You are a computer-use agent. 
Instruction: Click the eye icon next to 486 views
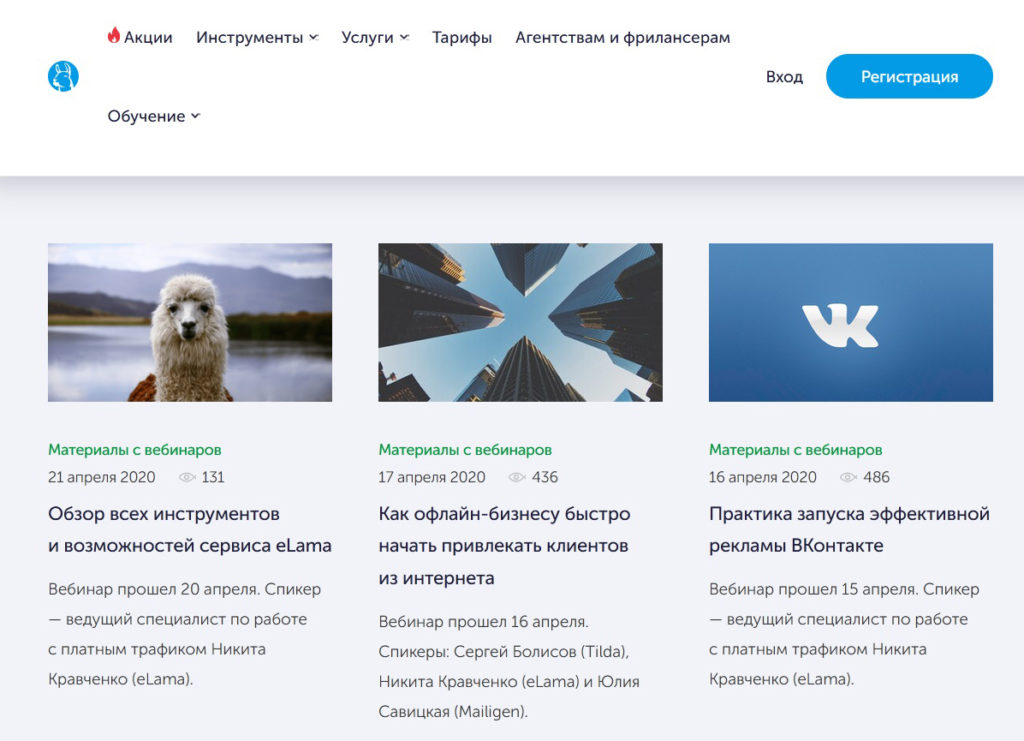(x=848, y=478)
